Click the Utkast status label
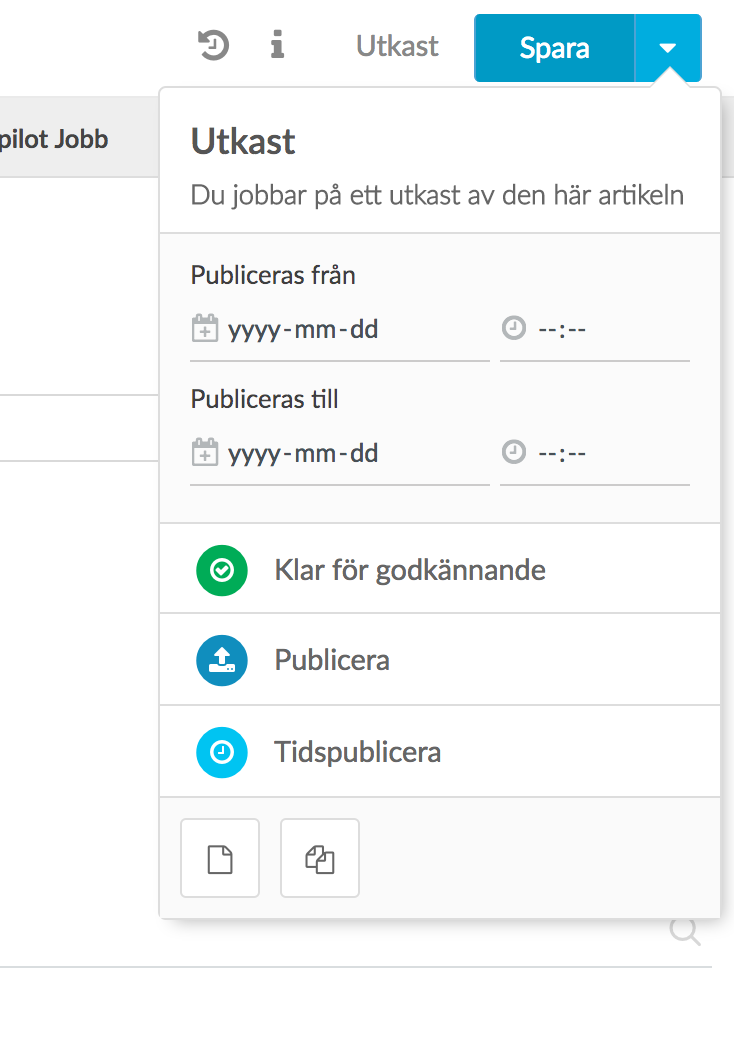This screenshot has width=734, height=1056. (396, 46)
